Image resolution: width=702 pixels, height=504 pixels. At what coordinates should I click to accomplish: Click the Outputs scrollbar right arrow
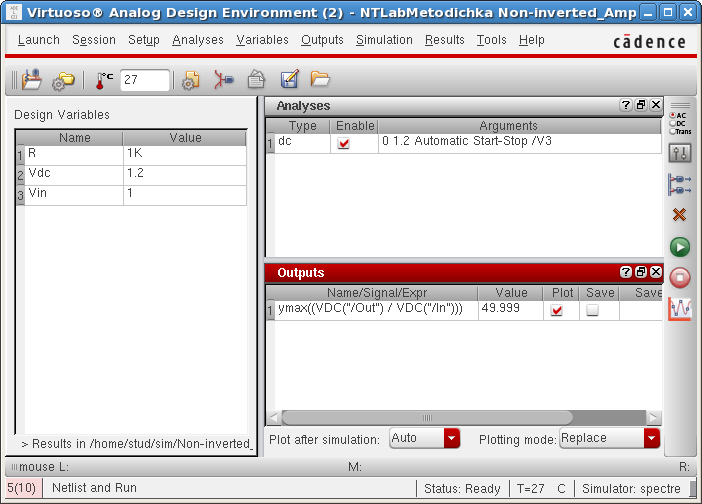click(653, 418)
